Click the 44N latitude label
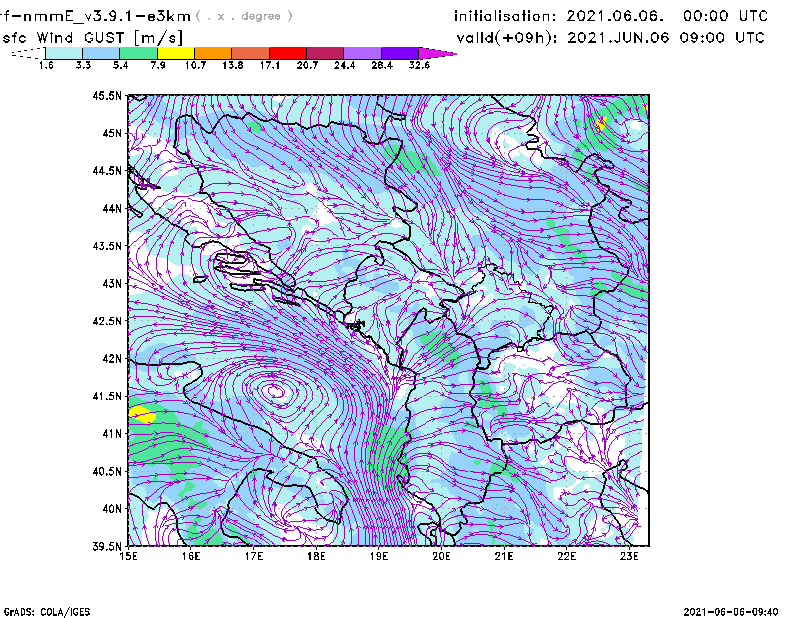This screenshot has width=800, height=618. click(112, 208)
